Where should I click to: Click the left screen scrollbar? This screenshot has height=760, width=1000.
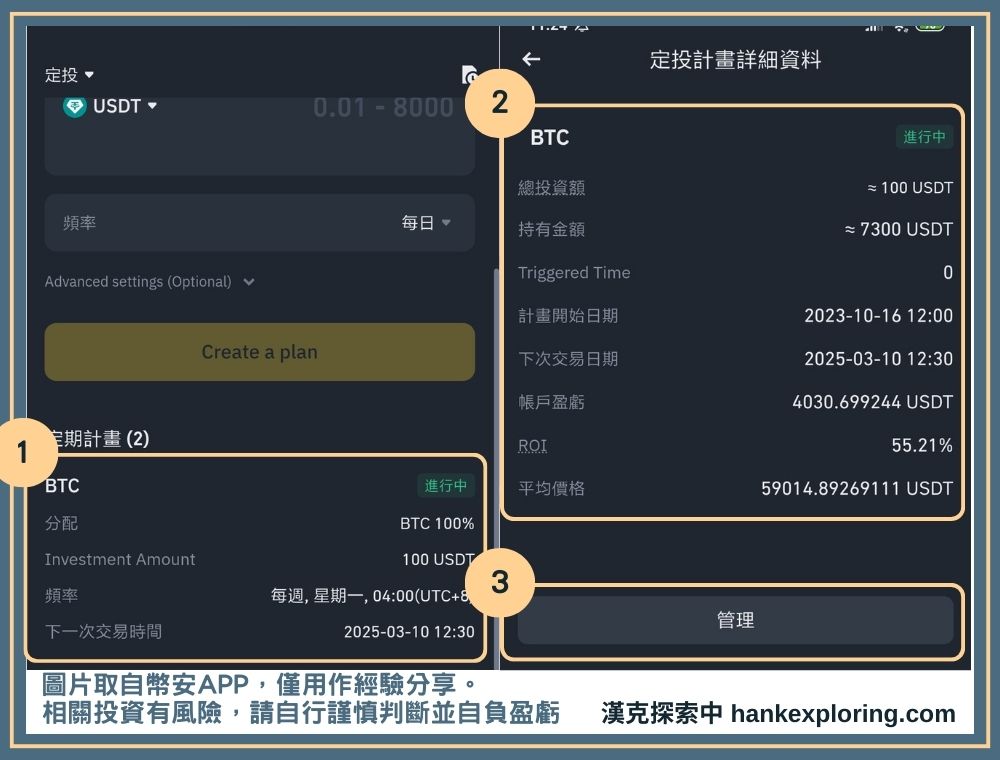point(496,469)
